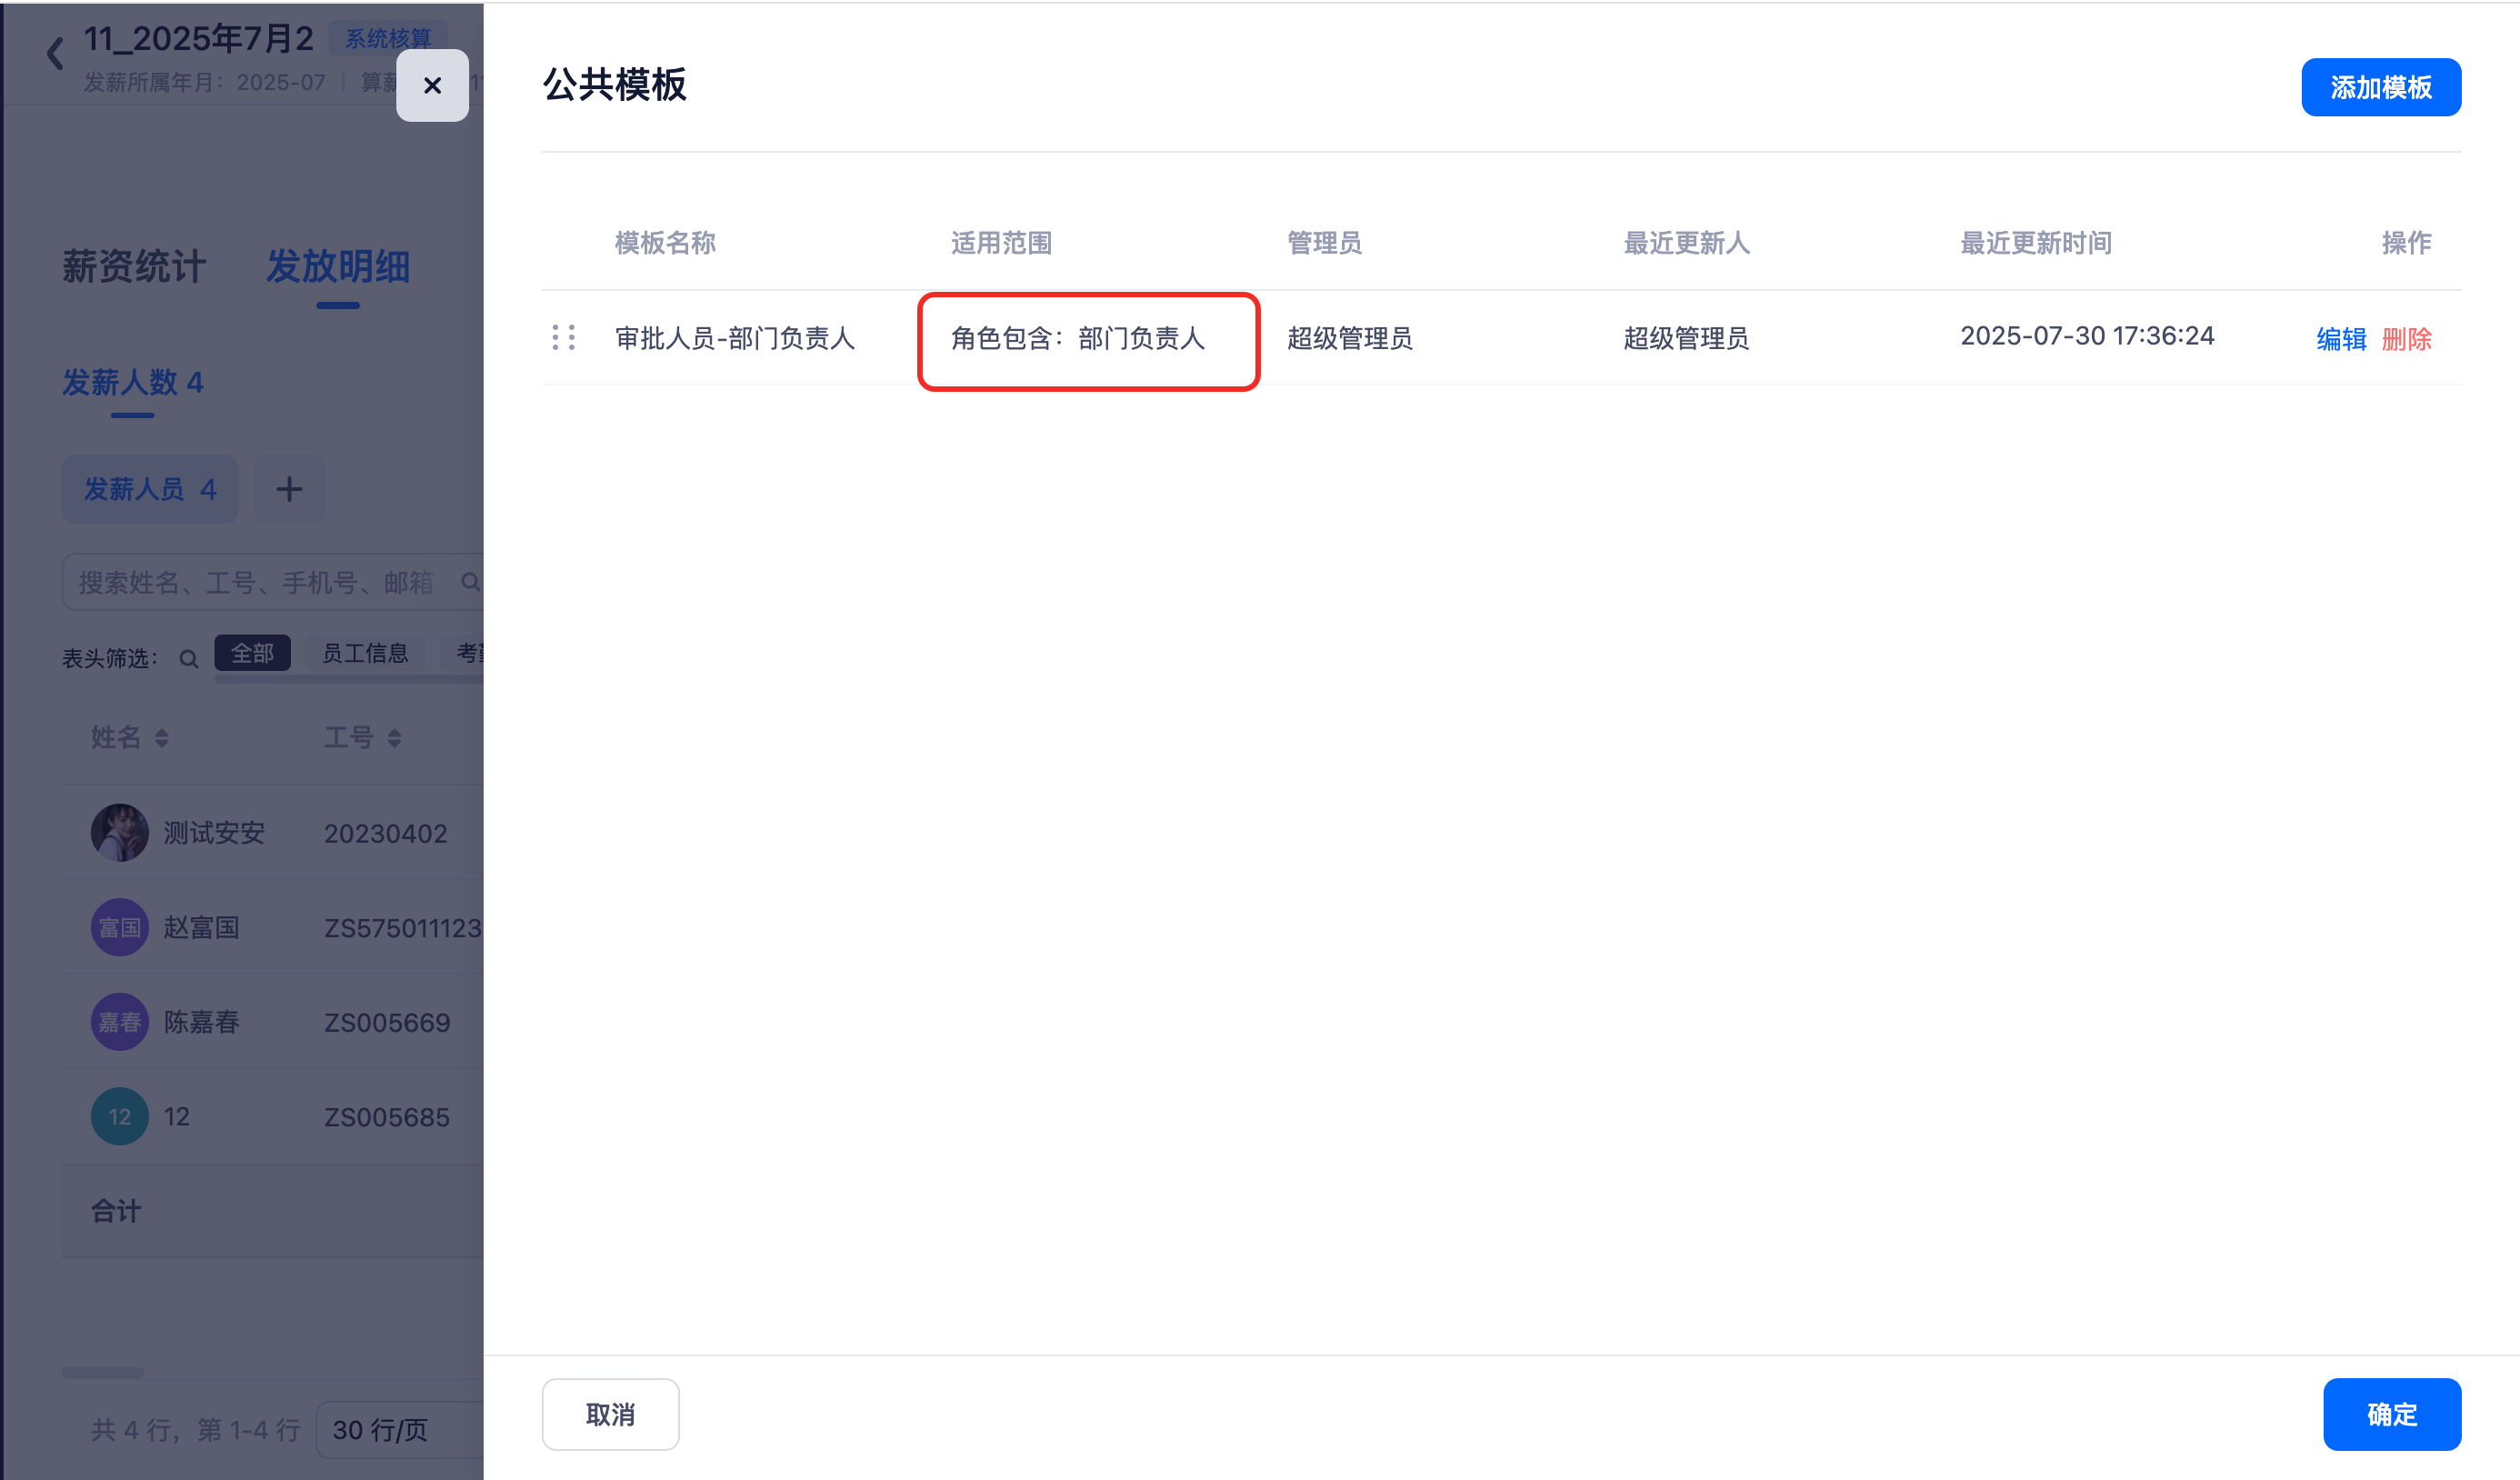2520x1480 pixels.
Task: Click the 超级管理员 cell under 管理员
Action: tap(1349, 338)
